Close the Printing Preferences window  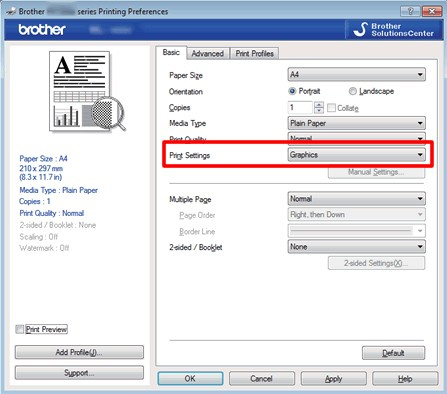tap(432, 11)
